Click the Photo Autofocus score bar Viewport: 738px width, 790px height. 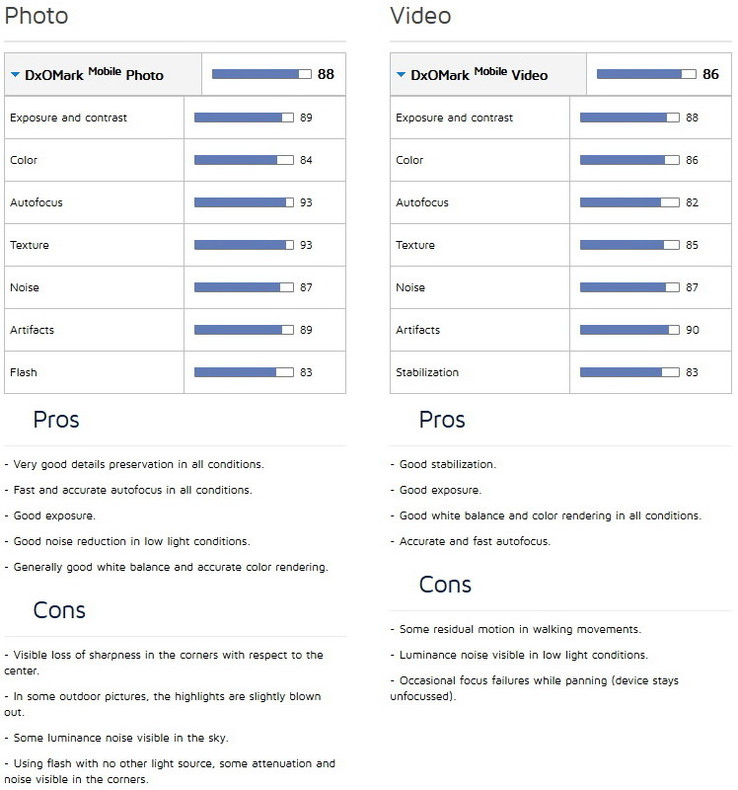coord(243,202)
